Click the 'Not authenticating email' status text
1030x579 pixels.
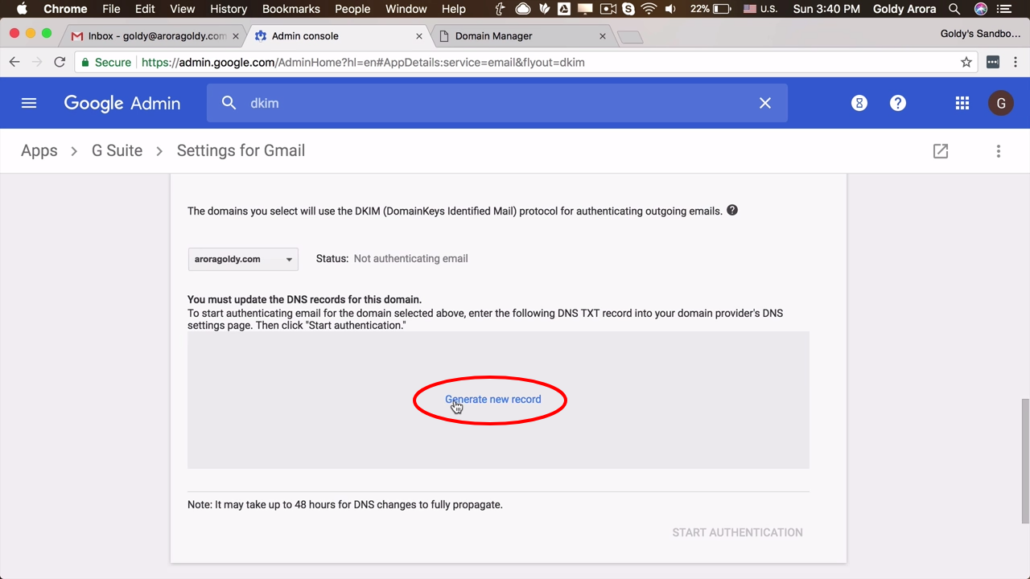tap(411, 258)
